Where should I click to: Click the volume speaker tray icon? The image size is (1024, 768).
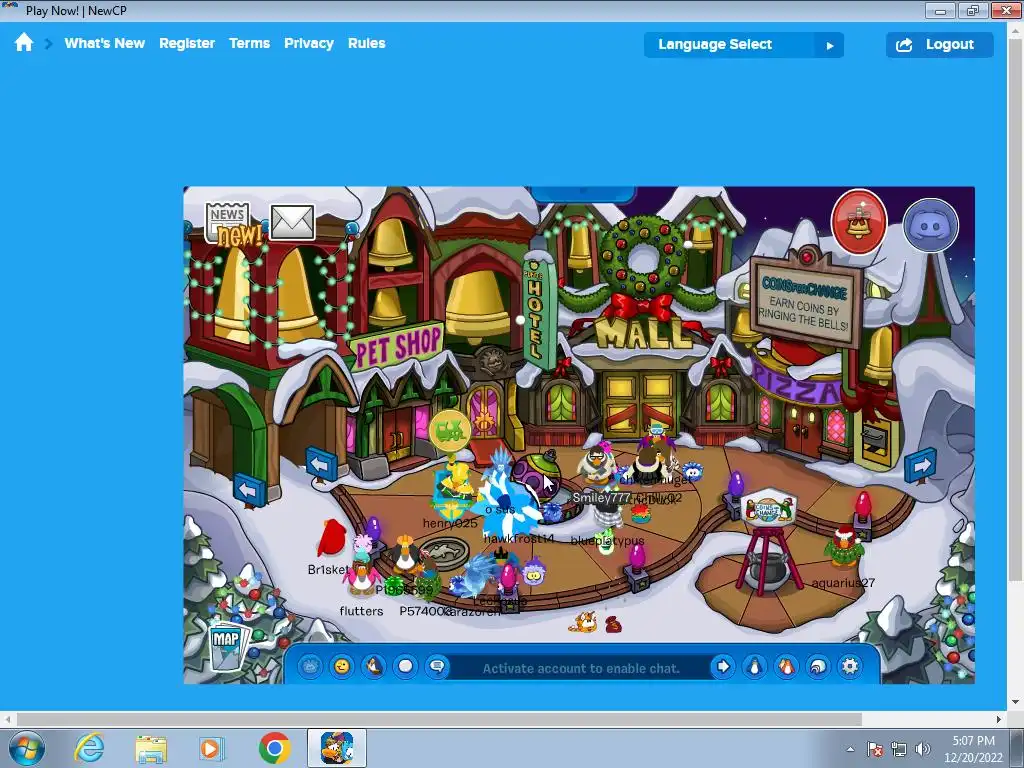(x=923, y=749)
